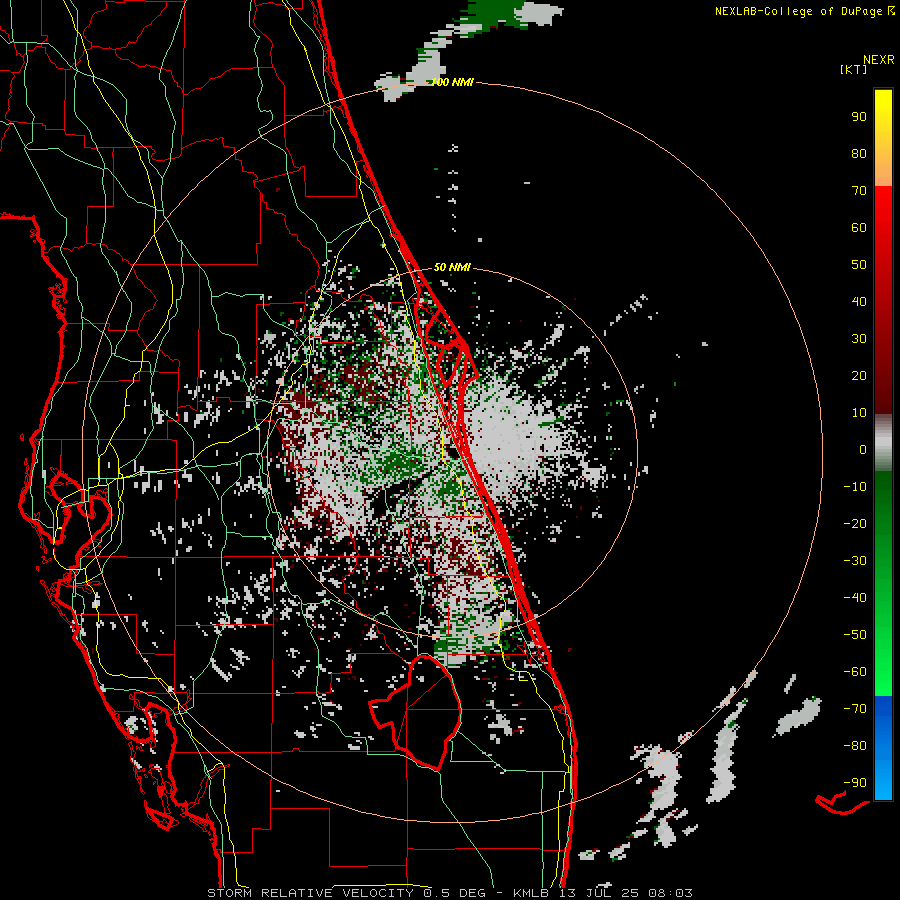Viewport: 900px width, 900px height.
Task: Click the positive 80 knot scale label
Action: click(x=859, y=153)
